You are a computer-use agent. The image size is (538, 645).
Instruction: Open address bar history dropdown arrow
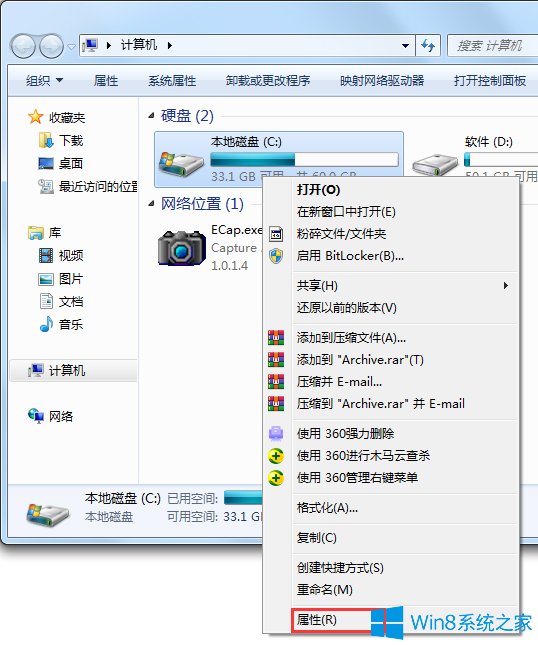tap(405, 46)
